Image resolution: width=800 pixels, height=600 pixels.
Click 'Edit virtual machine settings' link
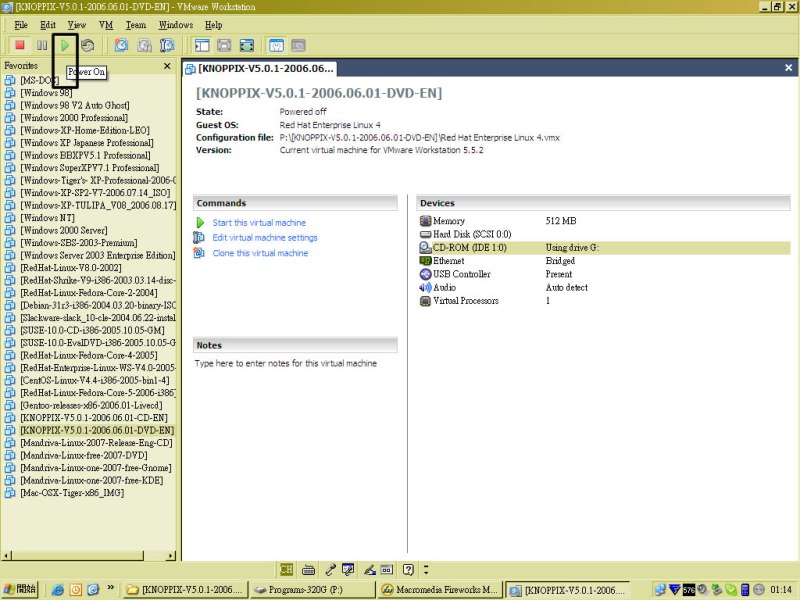click(x=265, y=237)
